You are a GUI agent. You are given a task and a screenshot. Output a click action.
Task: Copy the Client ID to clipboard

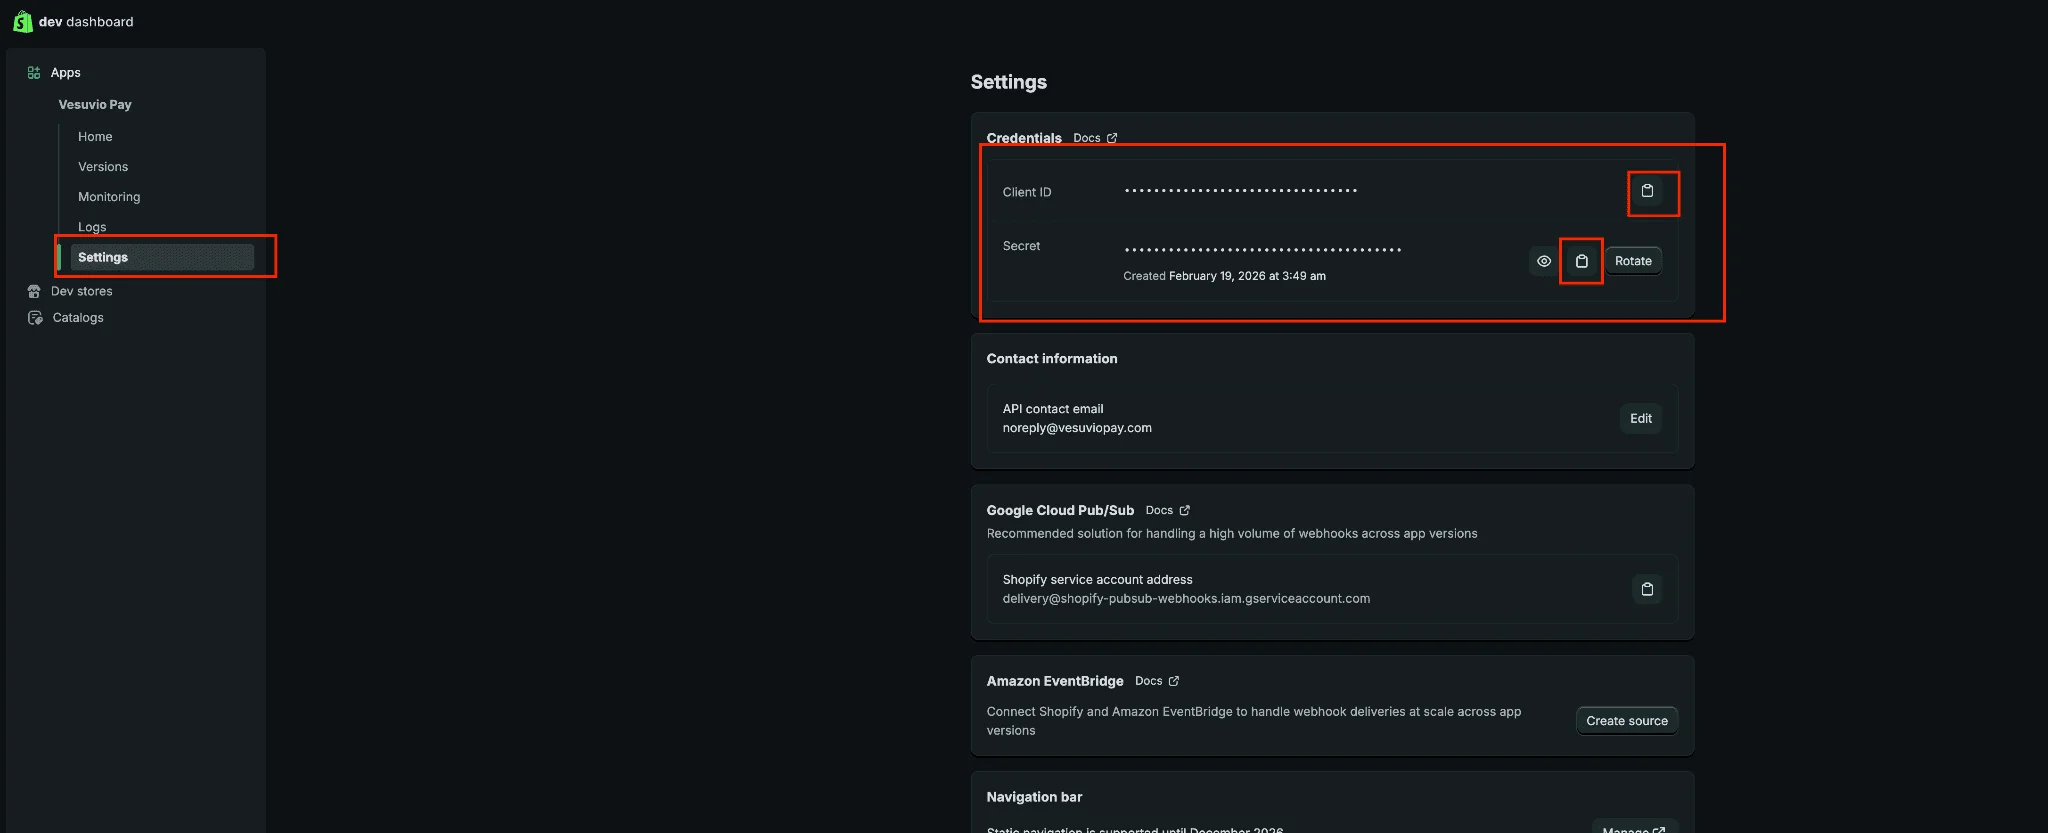[1647, 191]
